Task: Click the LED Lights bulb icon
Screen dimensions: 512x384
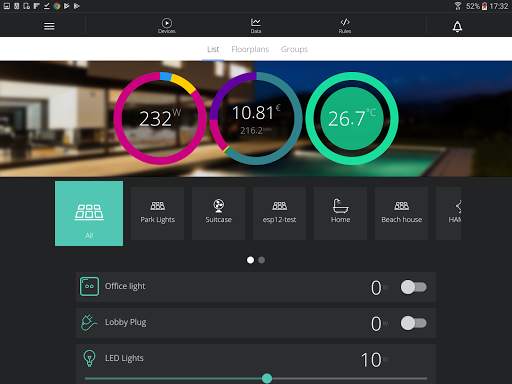Action: (x=89, y=358)
